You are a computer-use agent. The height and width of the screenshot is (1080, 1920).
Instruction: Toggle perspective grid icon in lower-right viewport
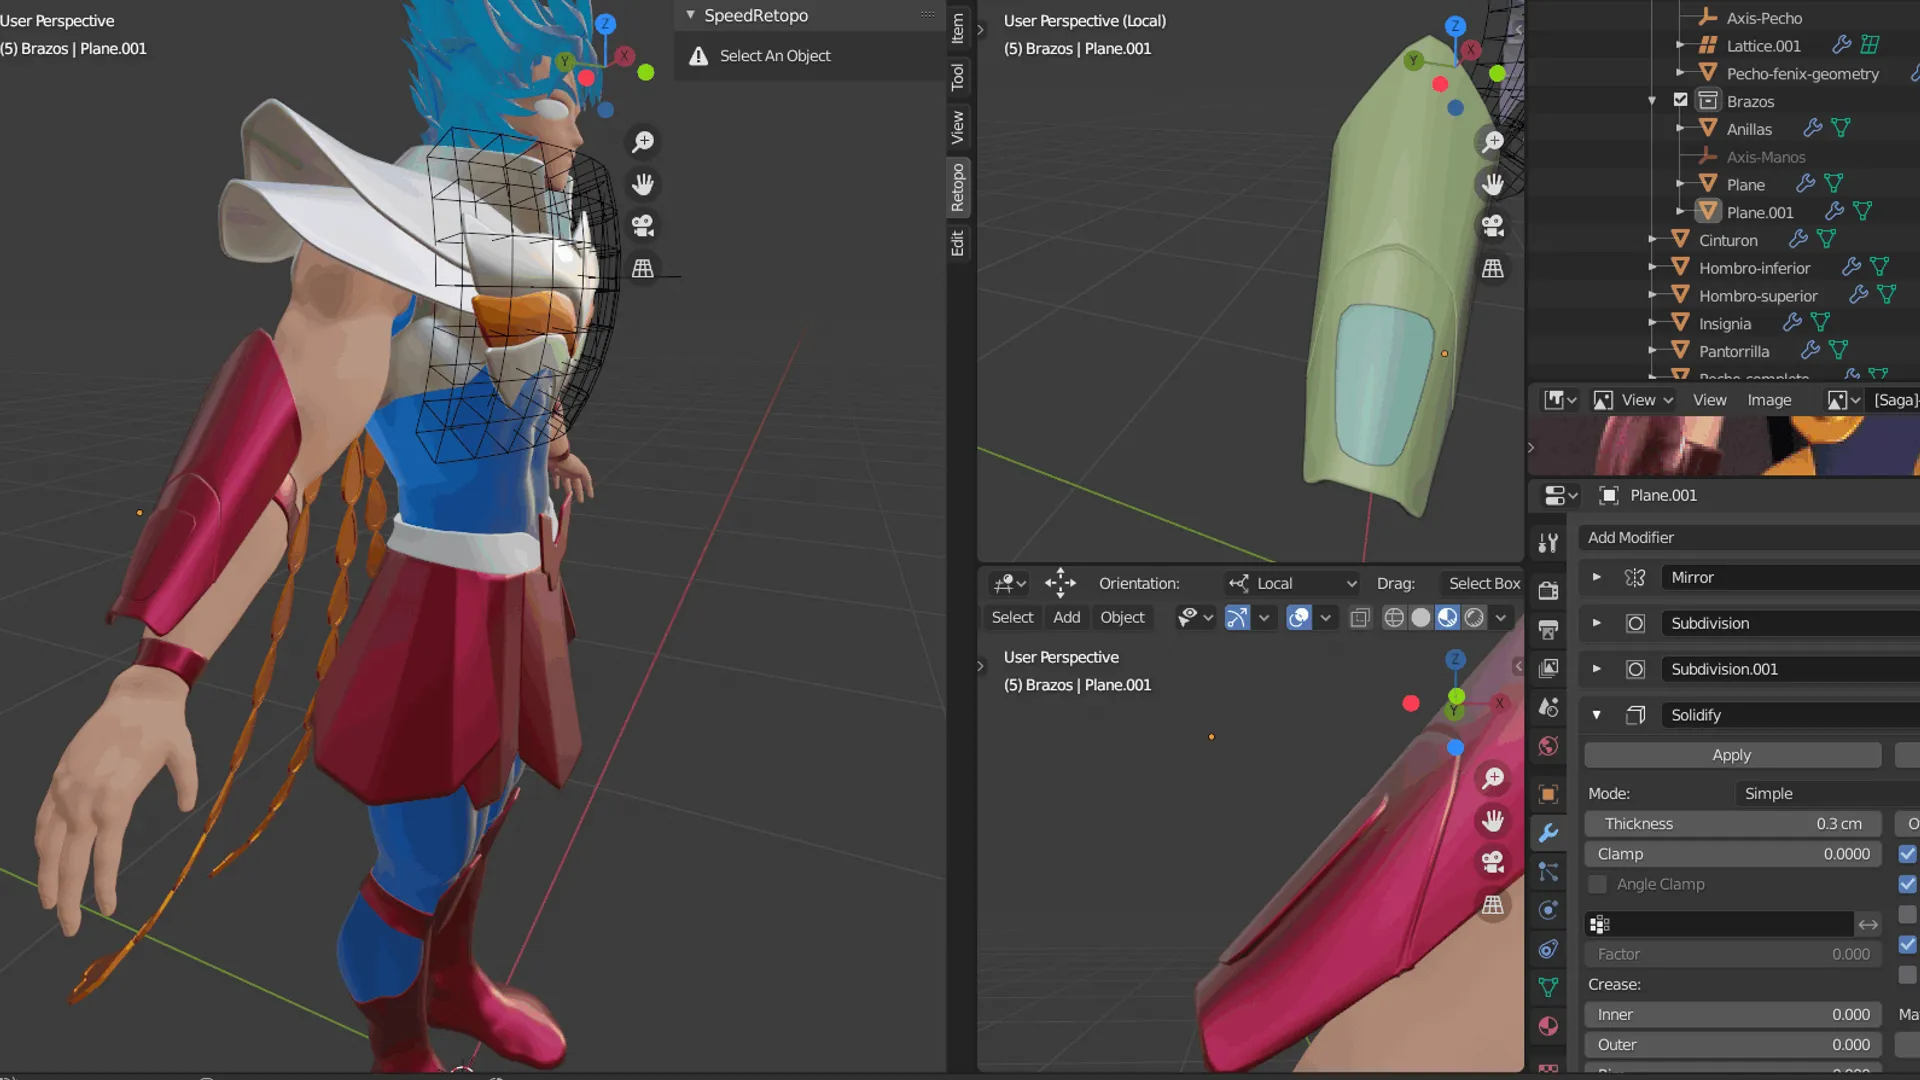(x=1493, y=905)
